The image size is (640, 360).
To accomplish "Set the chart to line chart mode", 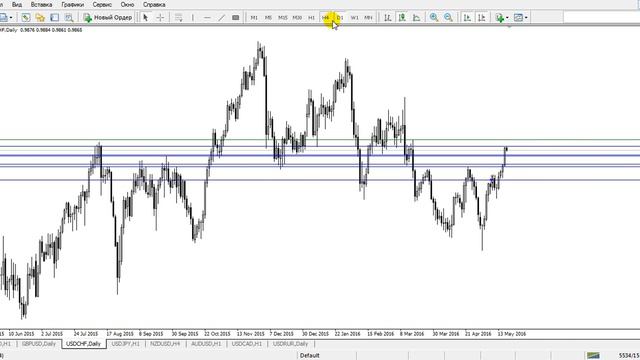I will click(x=416, y=18).
